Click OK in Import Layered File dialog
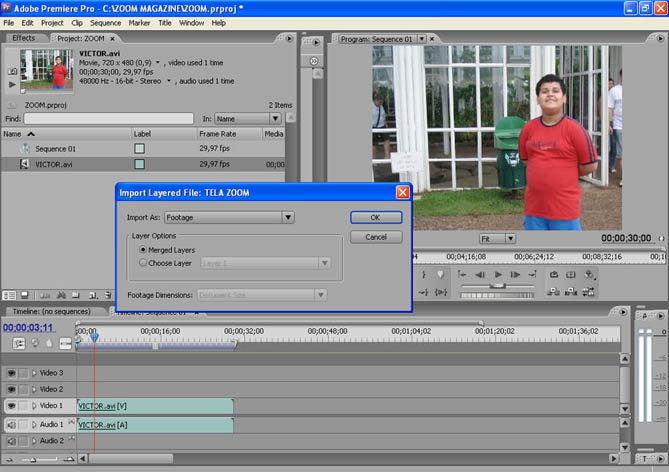 coord(376,217)
